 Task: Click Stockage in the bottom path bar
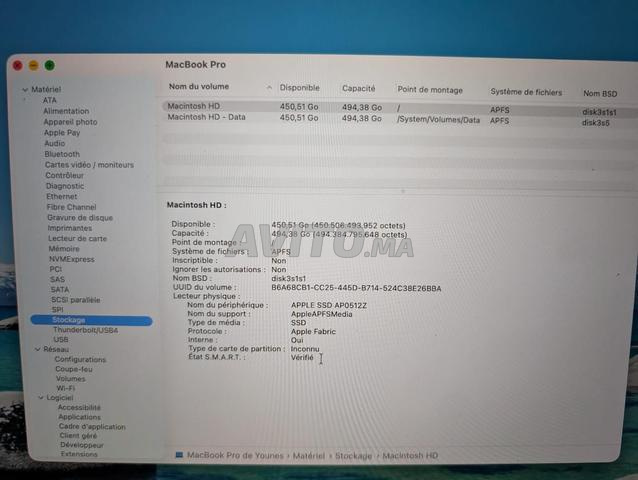pyautogui.click(x=353, y=456)
